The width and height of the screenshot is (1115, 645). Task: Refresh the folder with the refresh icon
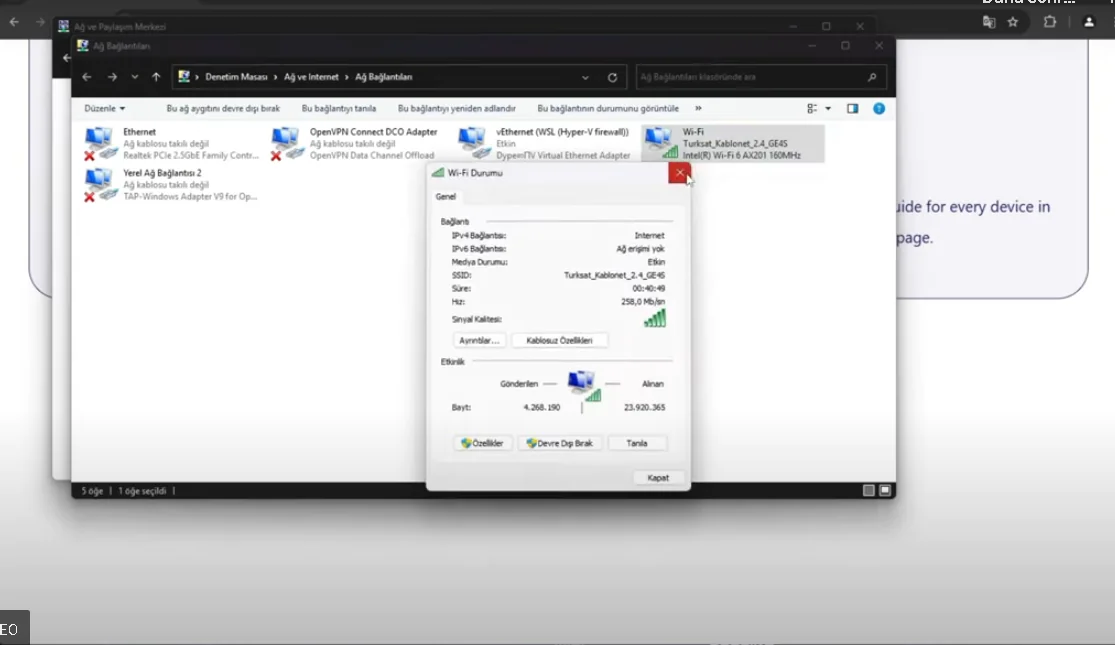coord(610,76)
